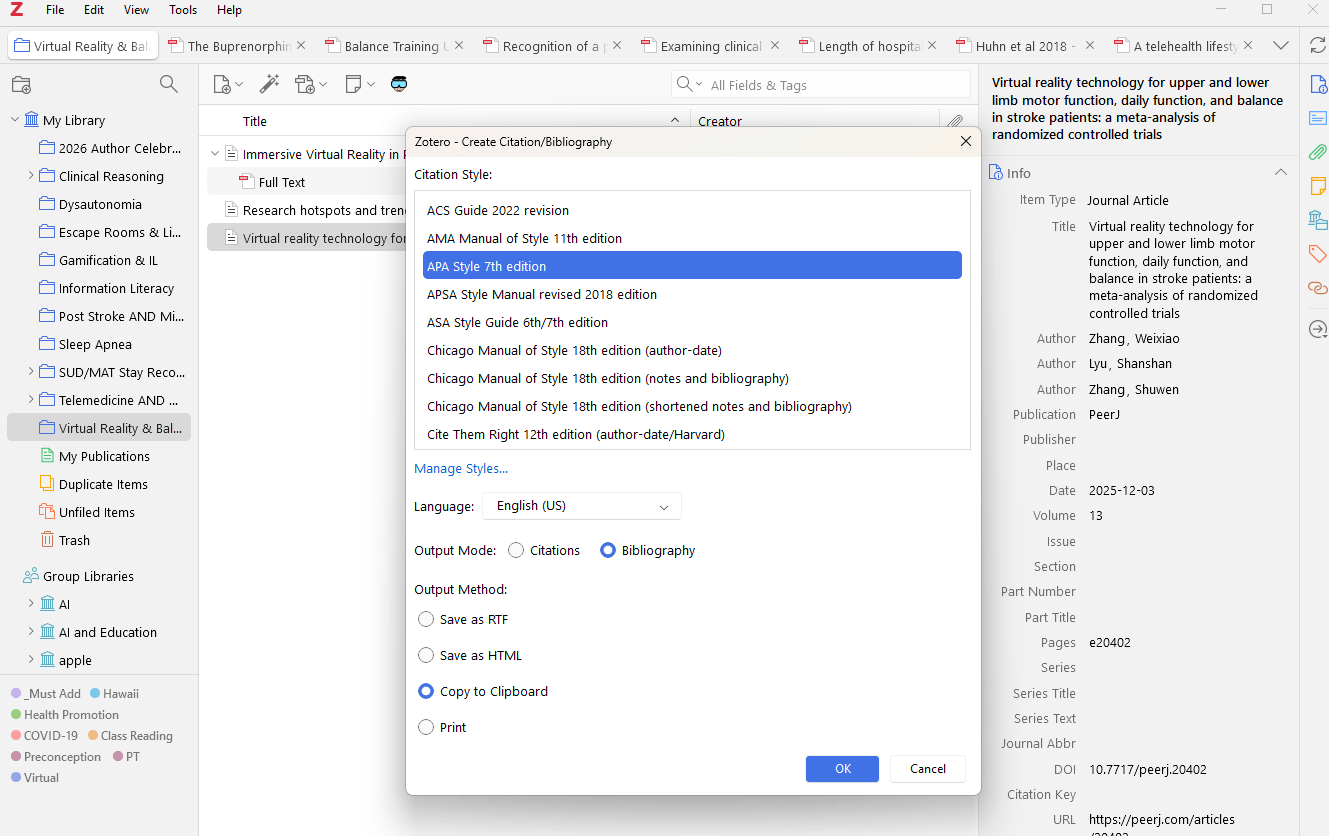
Task: Click the New Item toolbar icon
Action: [227, 84]
